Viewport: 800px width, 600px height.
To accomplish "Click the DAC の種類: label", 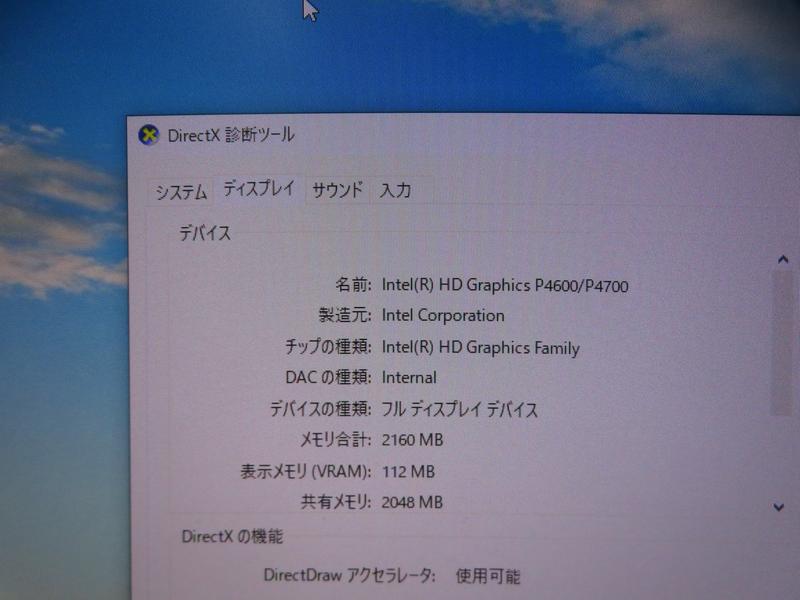I will coord(328,378).
